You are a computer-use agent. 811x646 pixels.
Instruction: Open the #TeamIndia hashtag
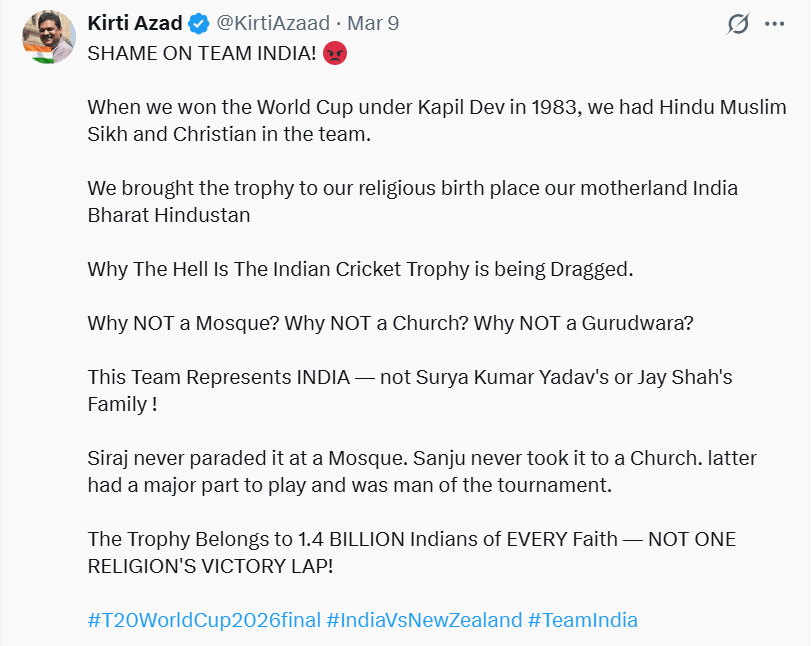[x=583, y=620]
